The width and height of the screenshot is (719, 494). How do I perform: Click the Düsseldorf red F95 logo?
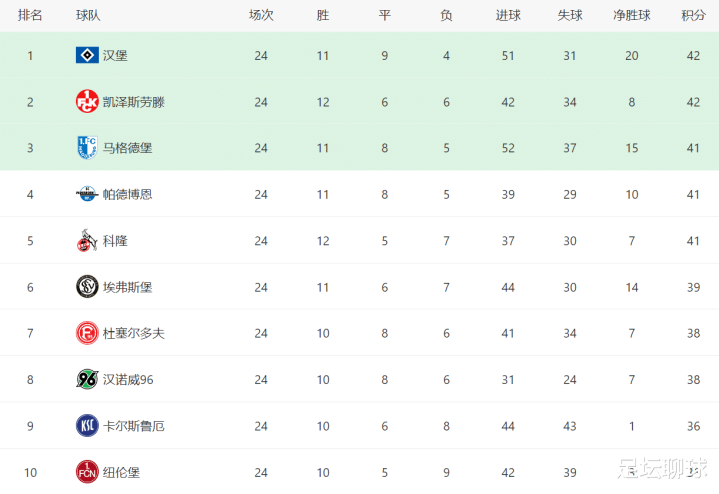(x=87, y=333)
